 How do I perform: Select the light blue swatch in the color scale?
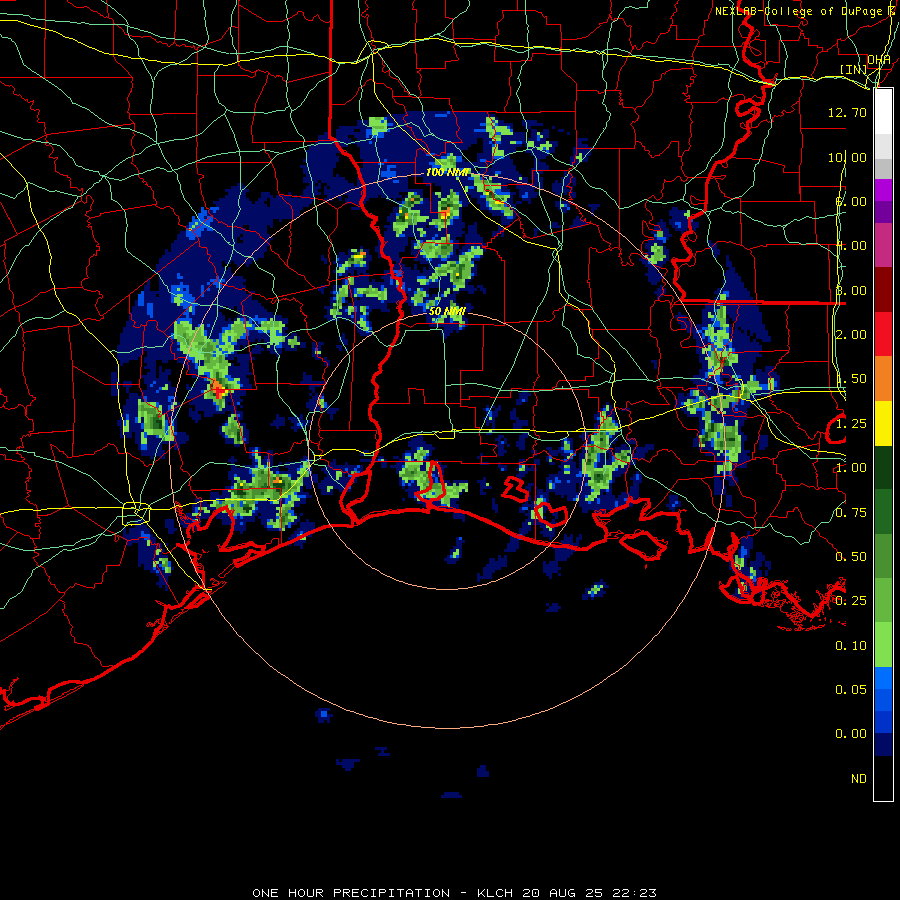[x=883, y=678]
